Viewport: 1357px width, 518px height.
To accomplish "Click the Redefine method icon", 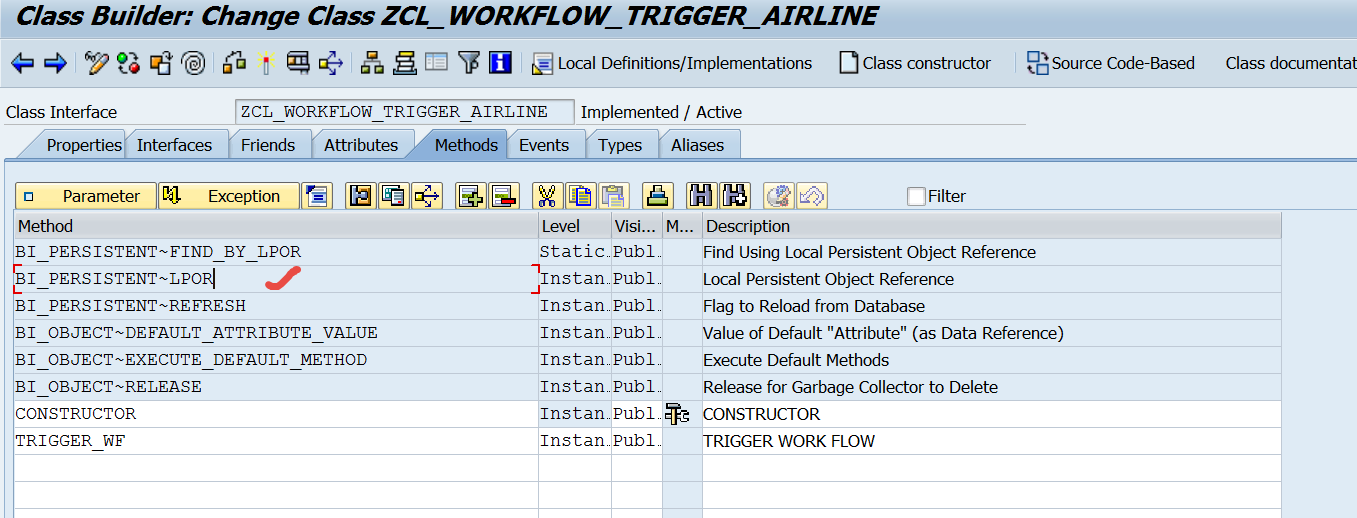I will coord(394,196).
